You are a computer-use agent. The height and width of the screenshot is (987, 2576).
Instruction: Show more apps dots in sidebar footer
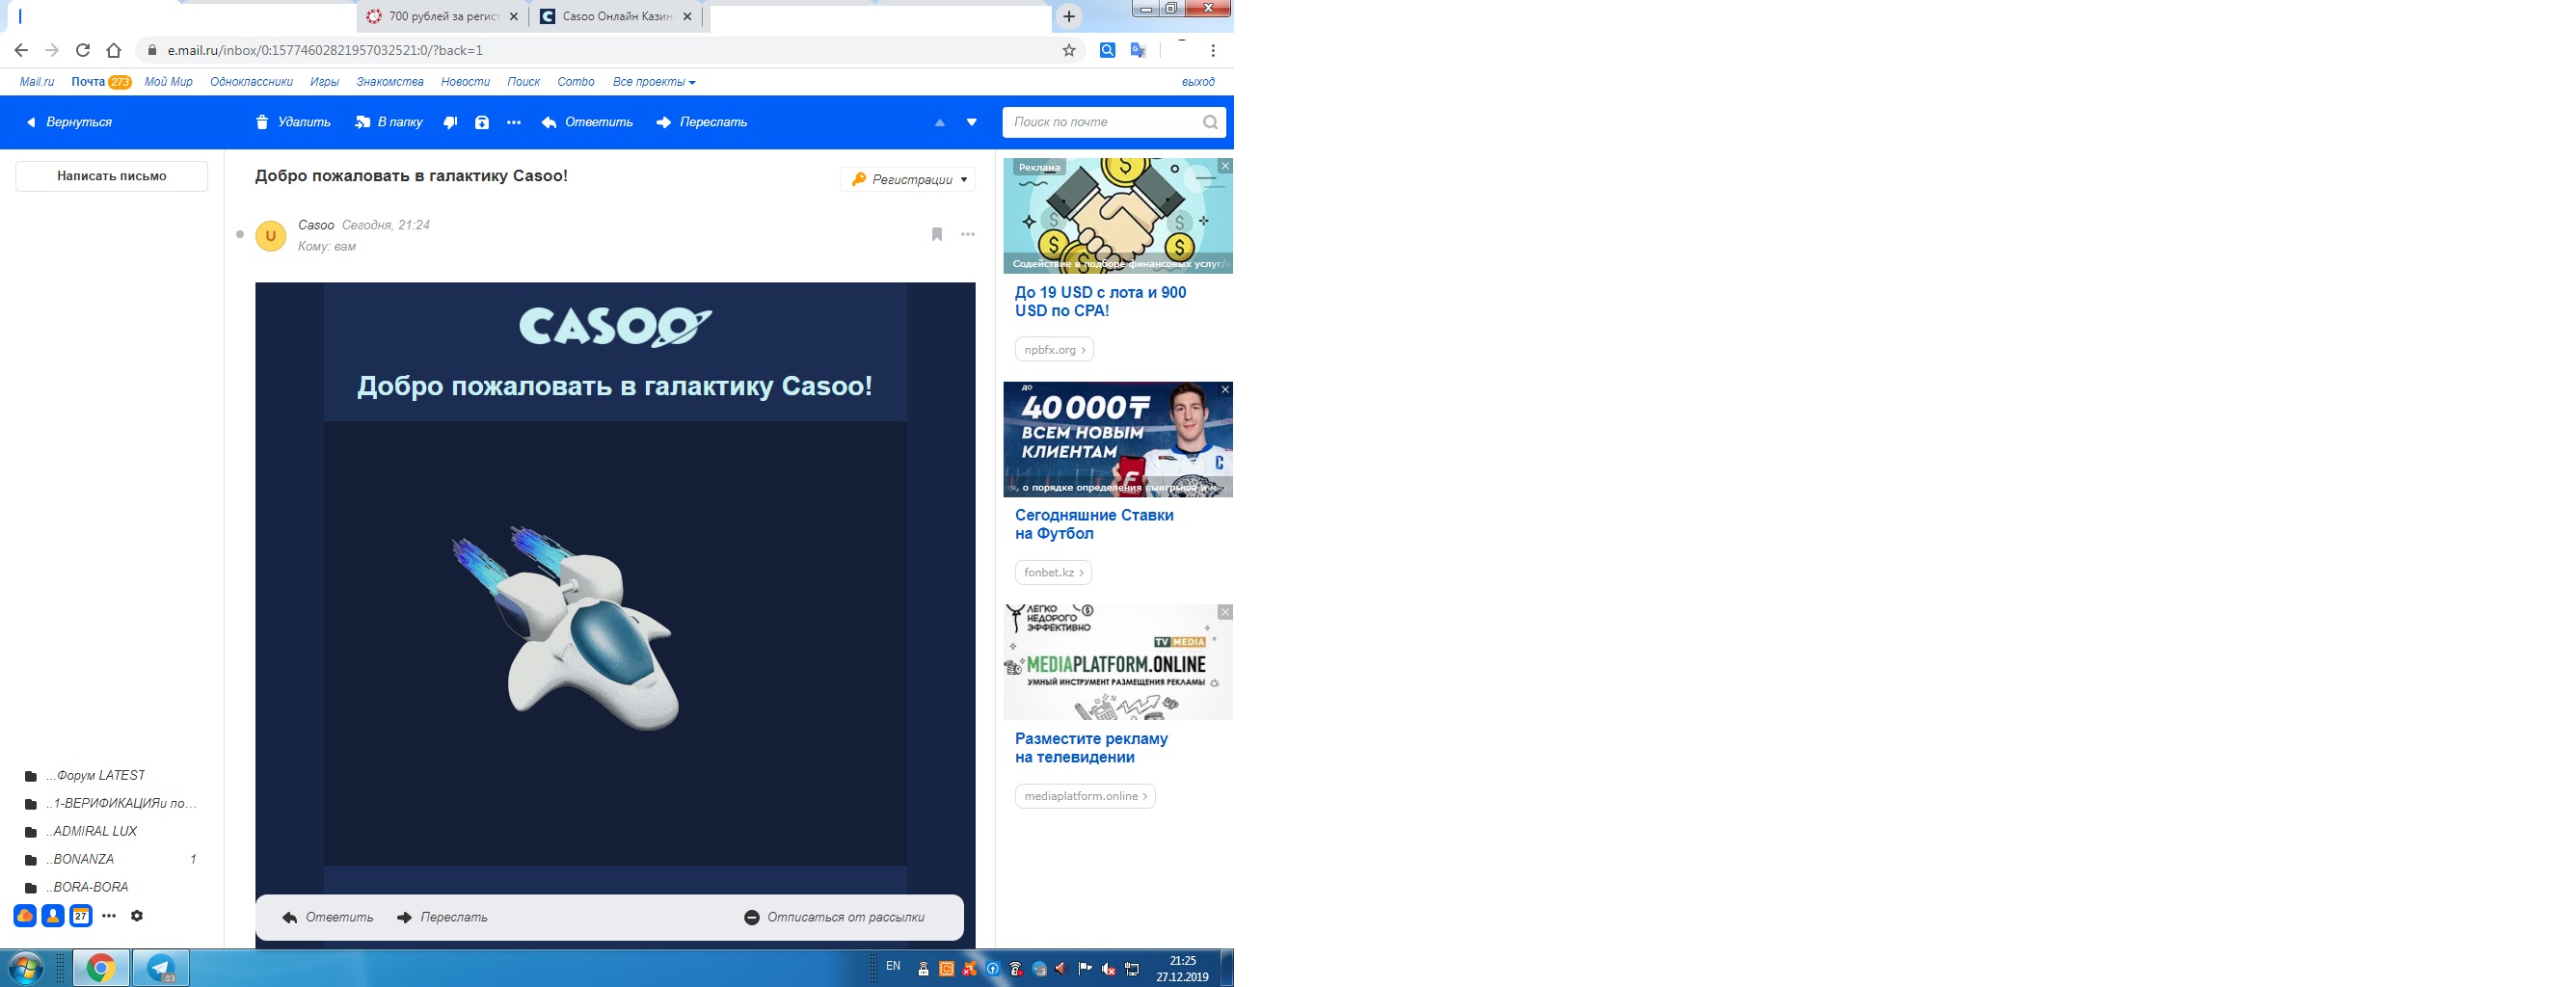pyautogui.click(x=109, y=915)
